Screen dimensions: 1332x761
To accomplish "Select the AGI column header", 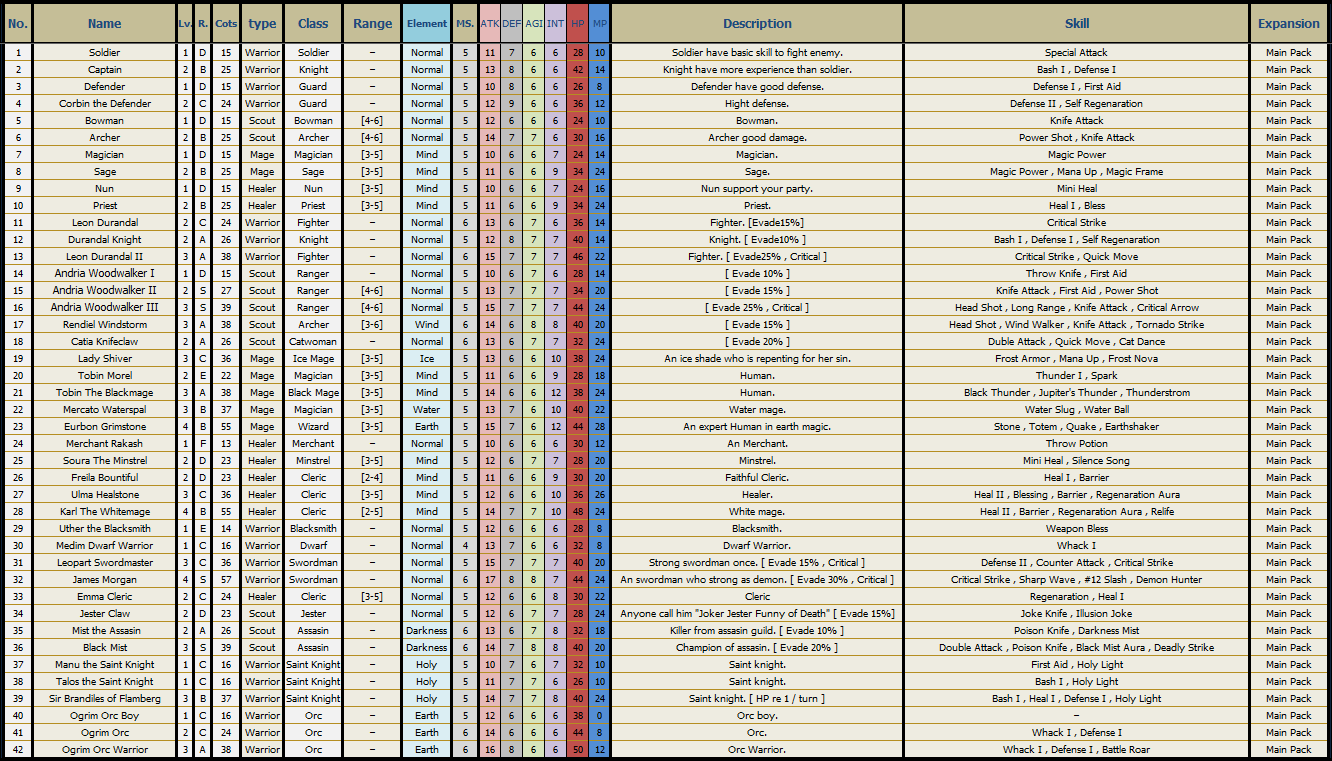I will click(x=533, y=24).
